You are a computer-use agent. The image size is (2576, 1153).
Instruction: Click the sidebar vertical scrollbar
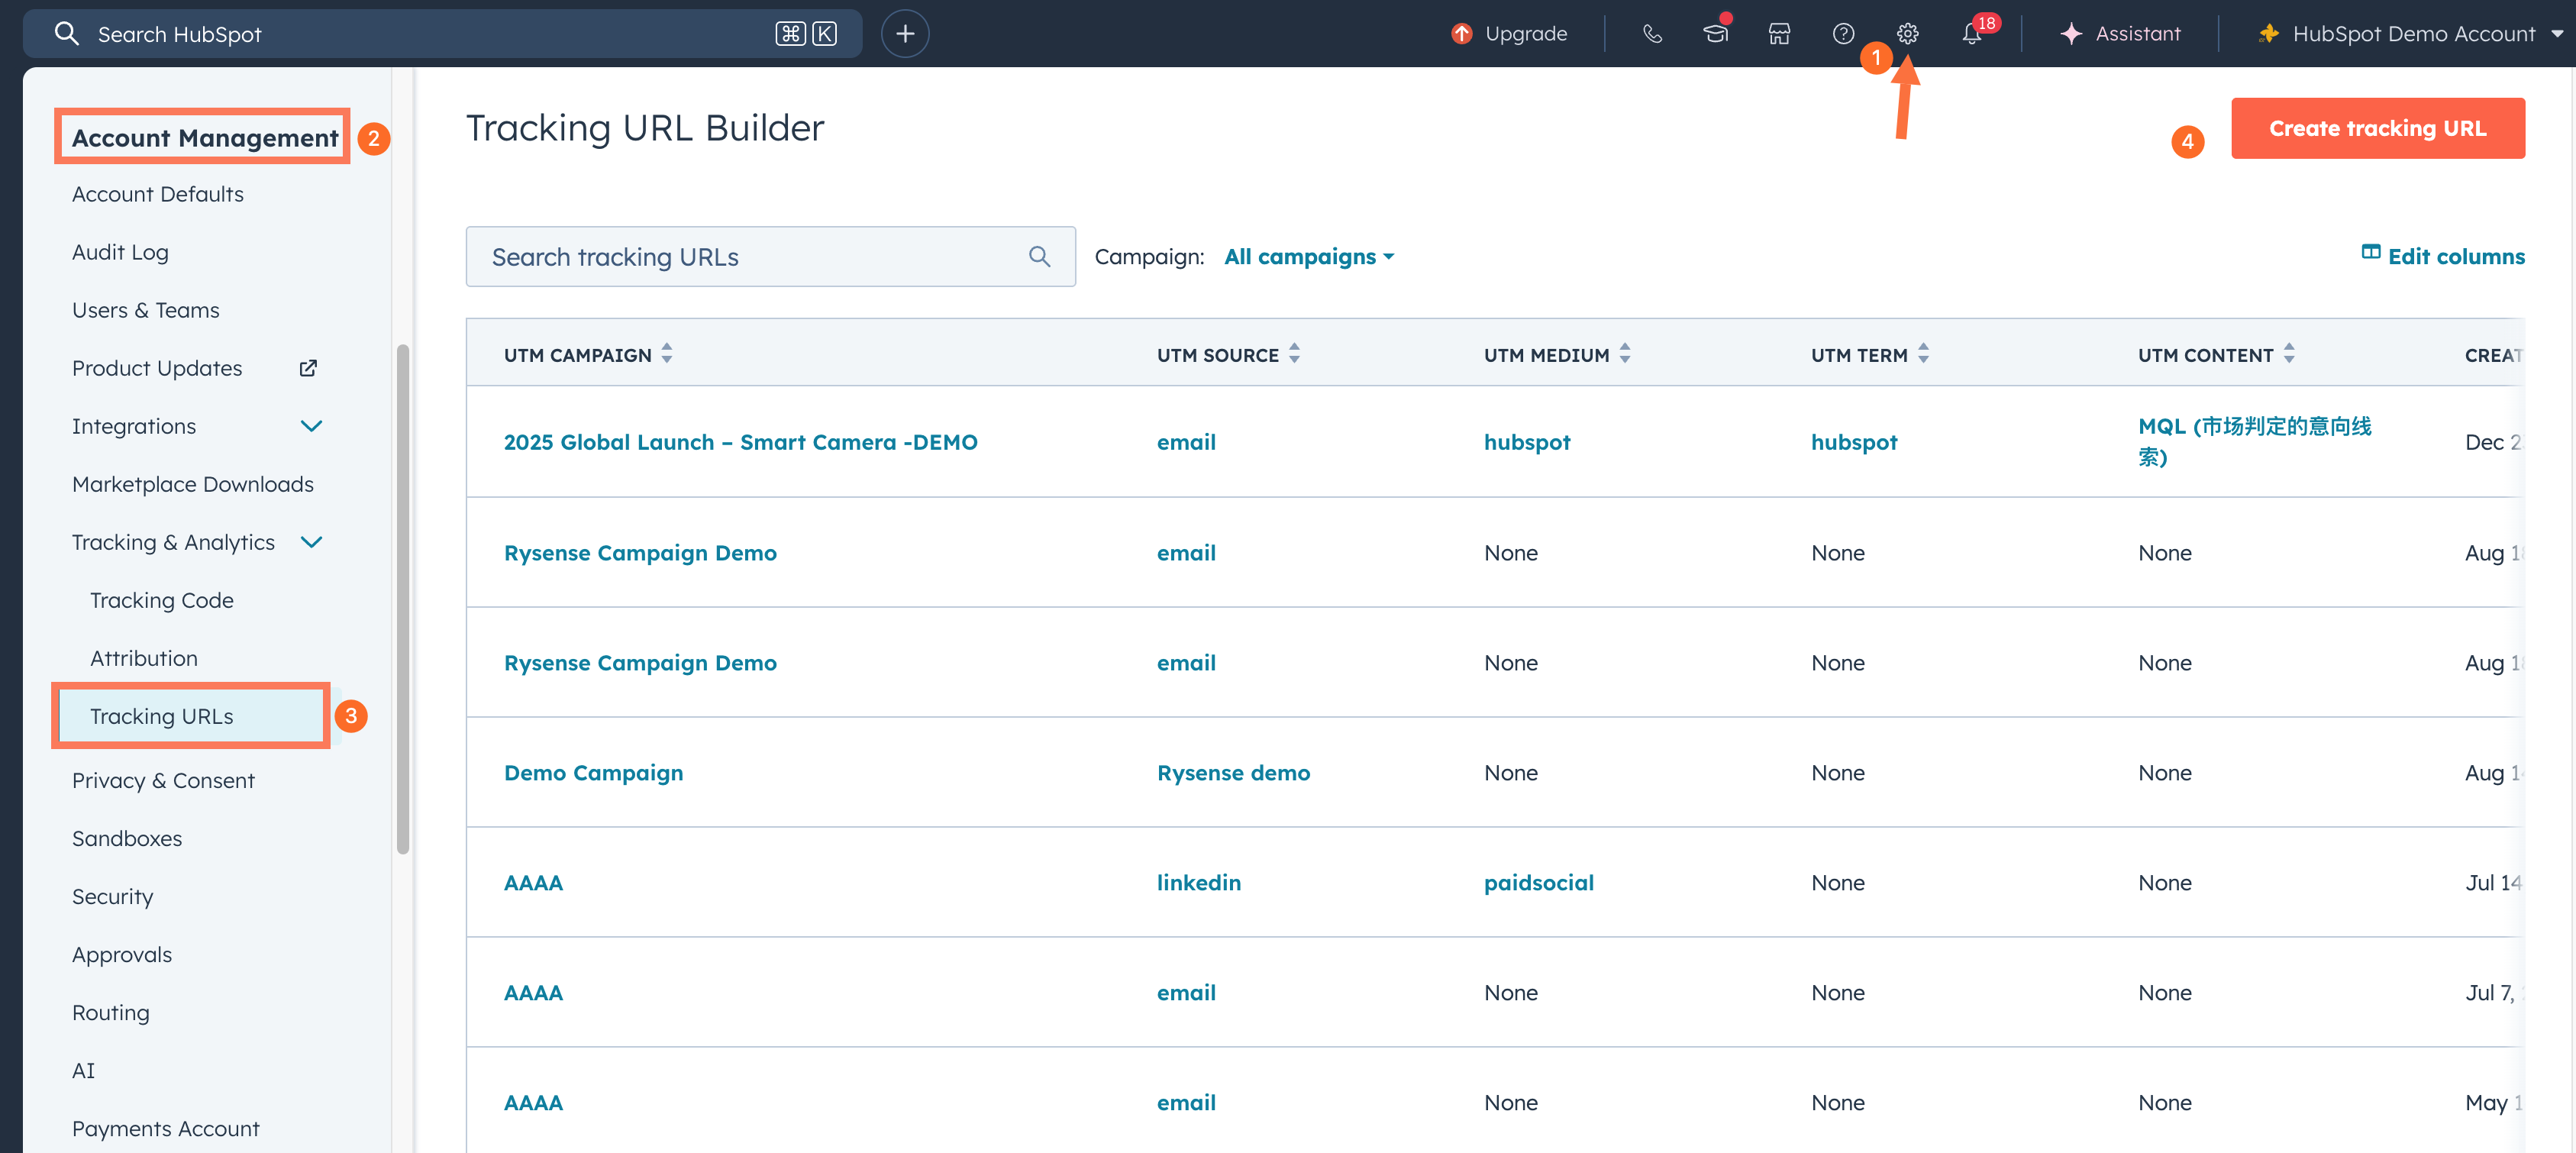click(403, 600)
